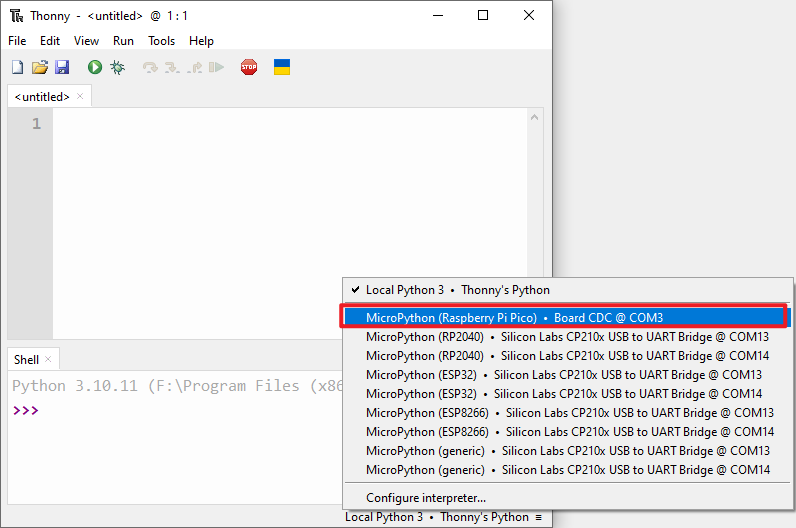
Task: Maximize the Thonny window
Action: pyautogui.click(x=483, y=16)
